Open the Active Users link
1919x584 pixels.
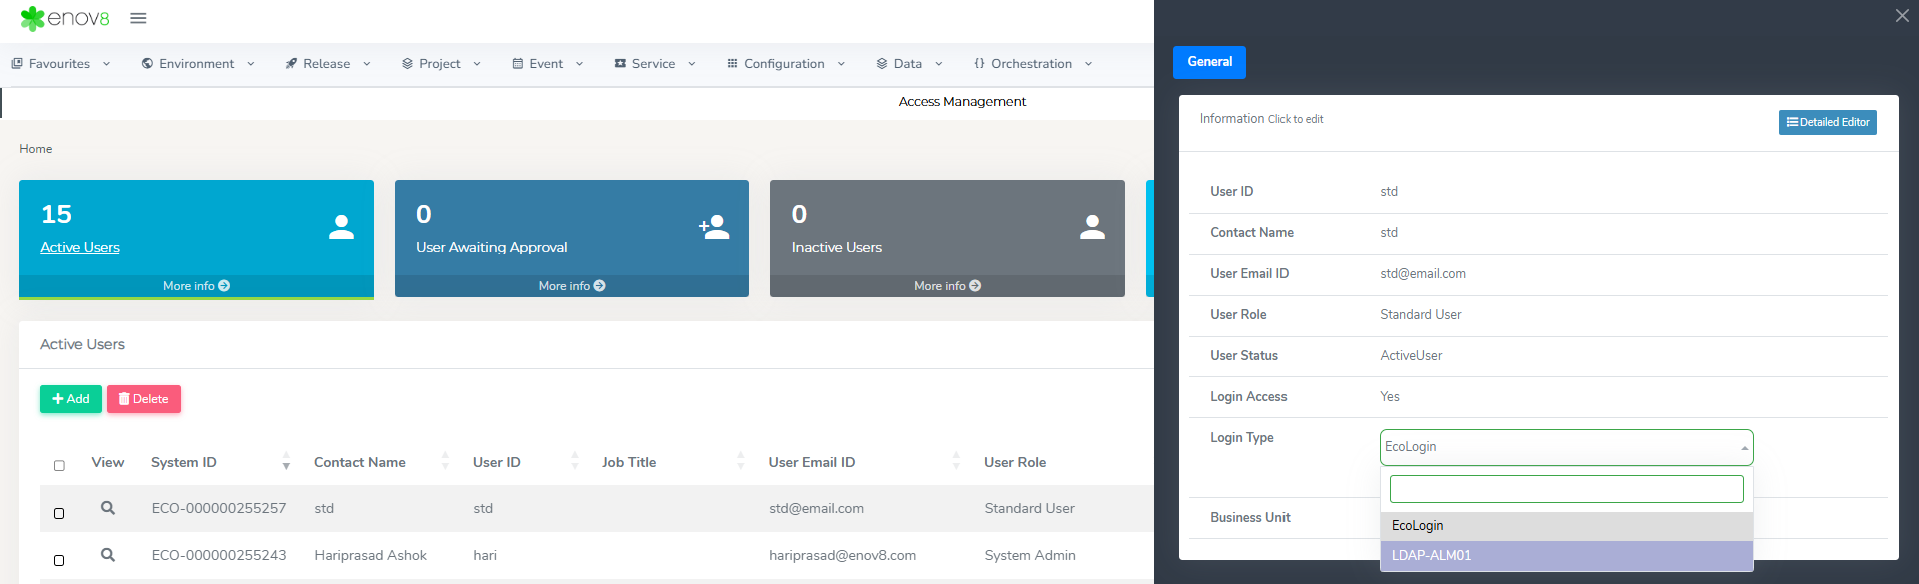click(x=80, y=247)
